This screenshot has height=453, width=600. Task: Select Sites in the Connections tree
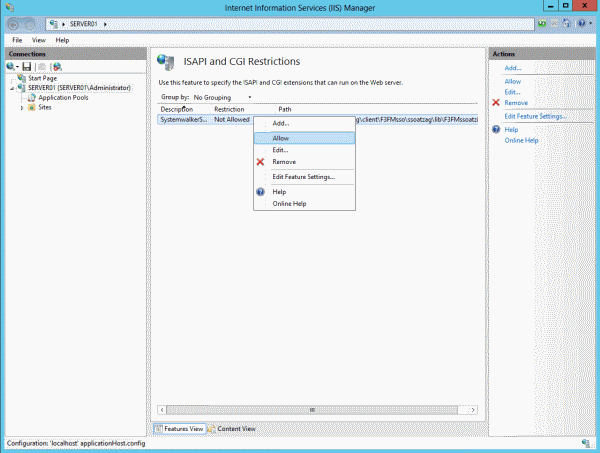(x=45, y=108)
